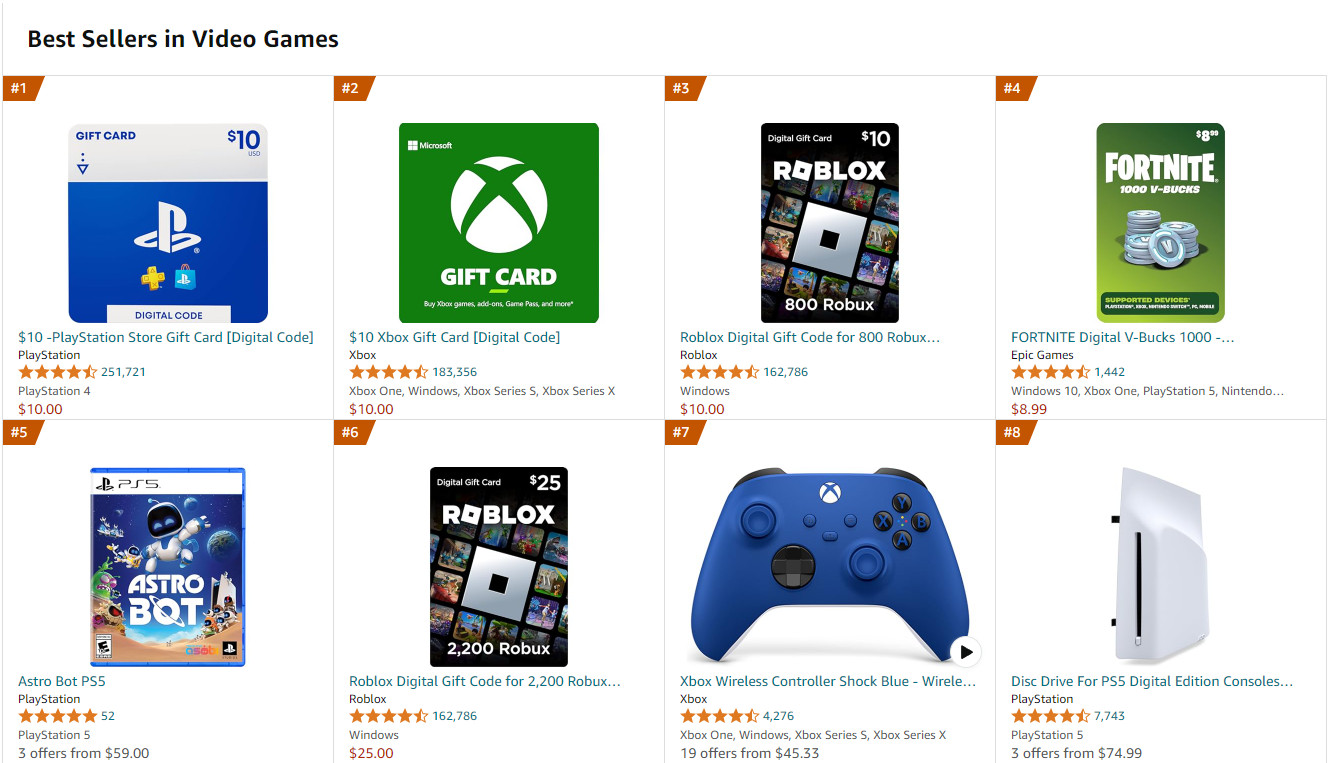Image resolution: width=1328 pixels, height=763 pixels.
Task: Open $10 Xbox Gift Card title link
Action: [x=454, y=337]
